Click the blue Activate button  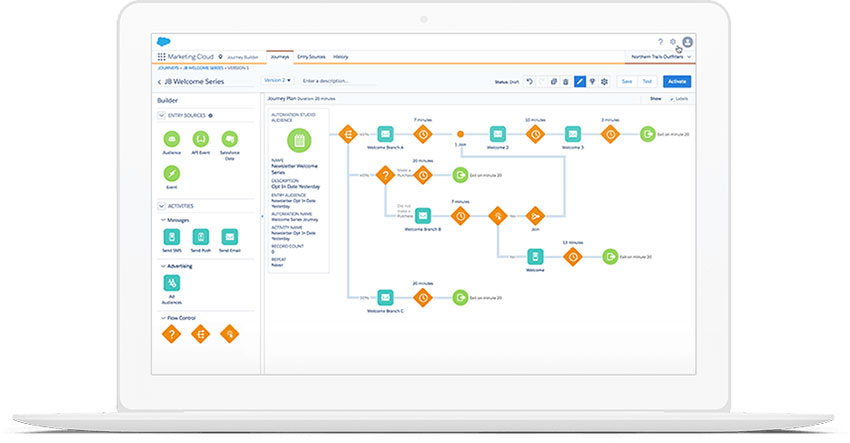[677, 81]
